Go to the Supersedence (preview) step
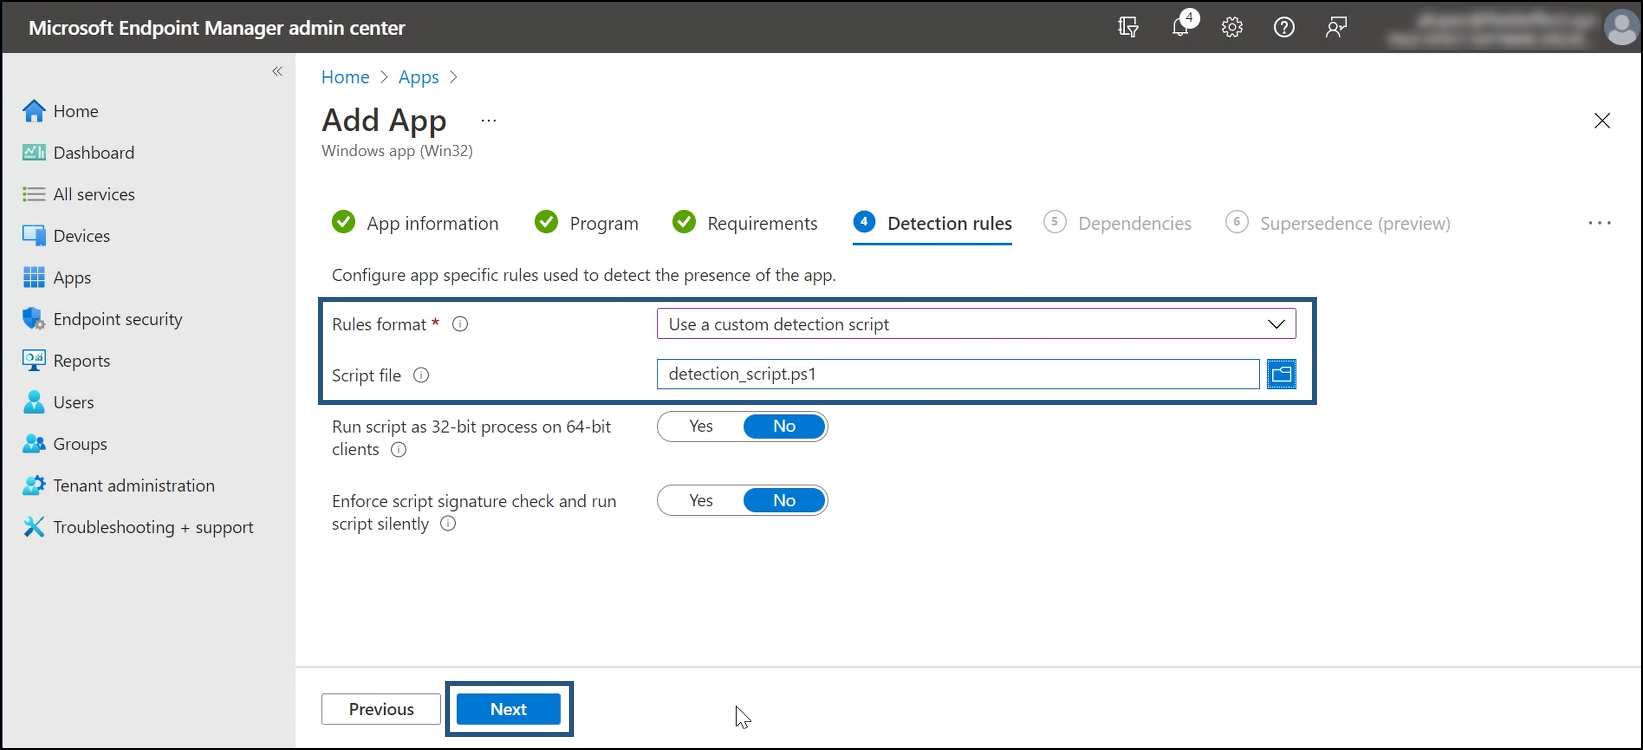The width and height of the screenshot is (1643, 750). coord(1338,223)
